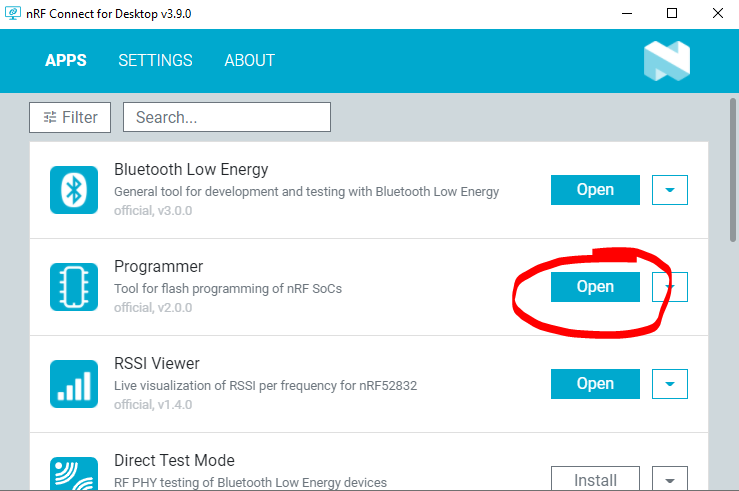The width and height of the screenshot is (739, 491).
Task: Click the Search input field
Action: 227,117
